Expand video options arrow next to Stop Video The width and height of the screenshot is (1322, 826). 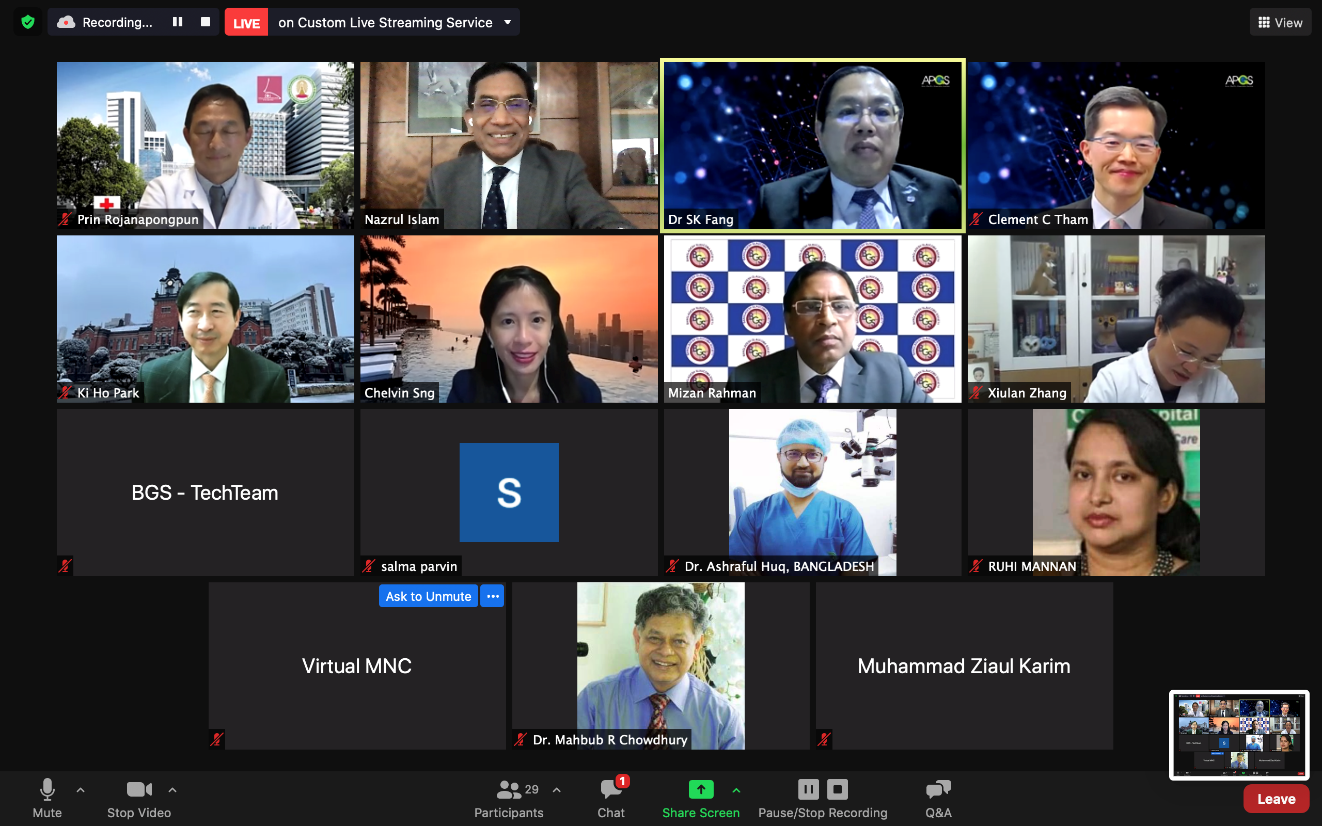pos(172,790)
